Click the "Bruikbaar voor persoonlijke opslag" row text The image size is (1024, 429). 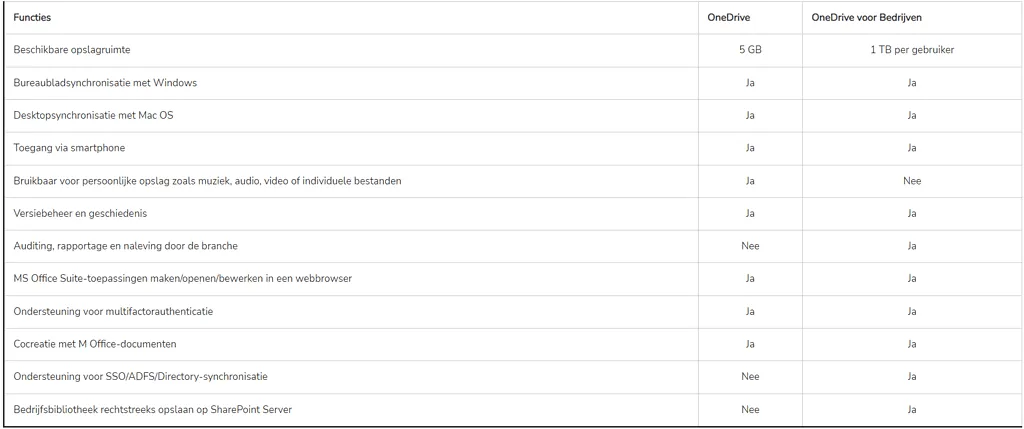tap(209, 181)
